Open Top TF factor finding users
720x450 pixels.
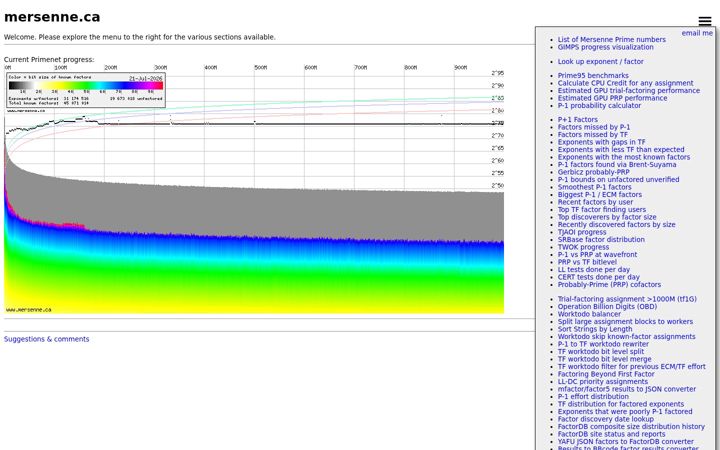pos(602,209)
